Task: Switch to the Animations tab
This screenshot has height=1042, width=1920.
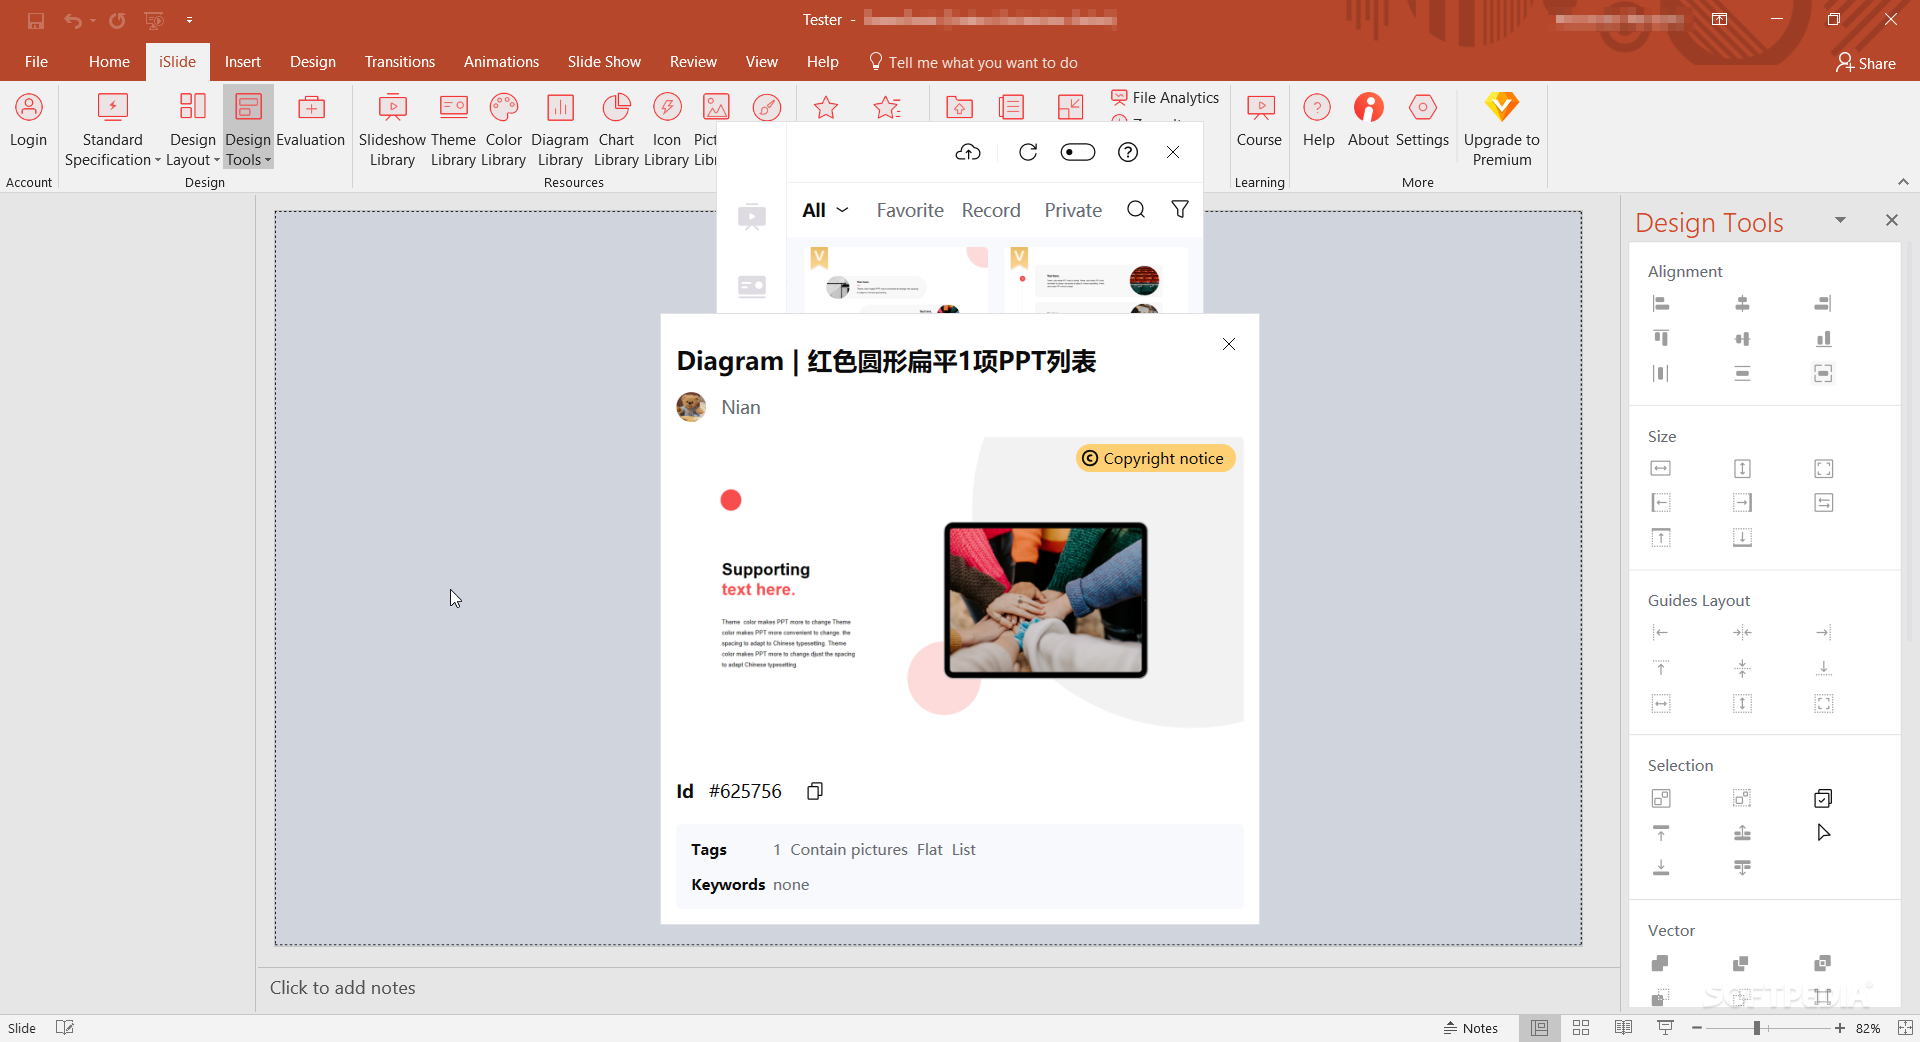Action: (x=501, y=62)
